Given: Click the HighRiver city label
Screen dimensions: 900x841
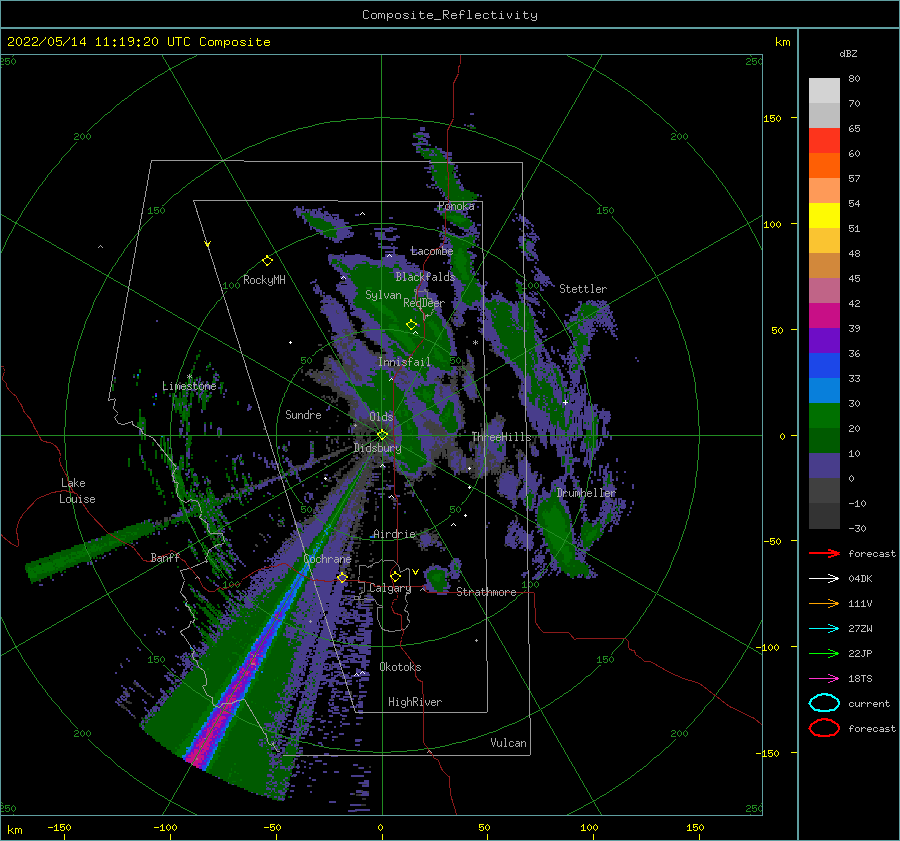Looking at the screenshot, I should [x=415, y=702].
